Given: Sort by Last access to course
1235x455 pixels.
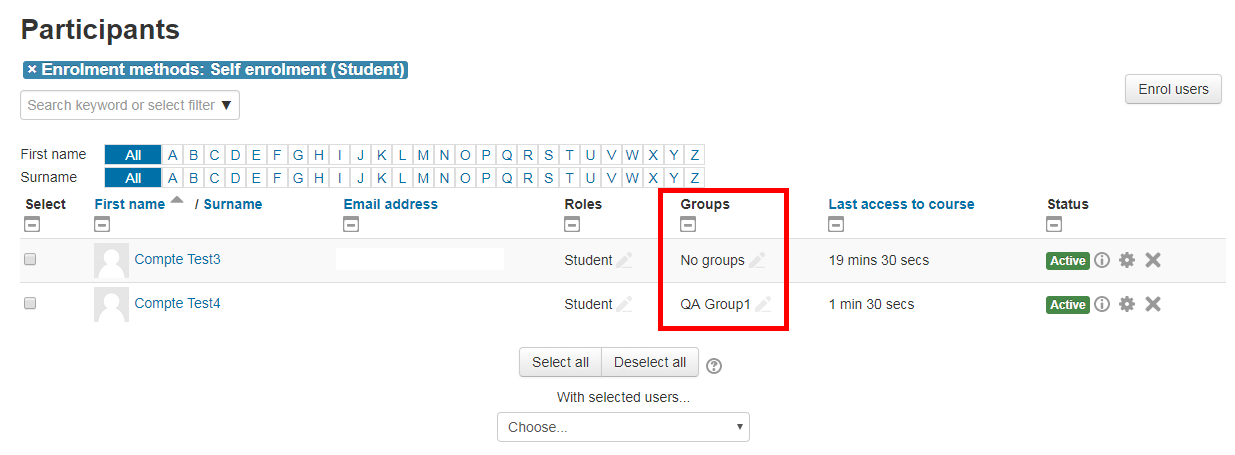Looking at the screenshot, I should point(901,204).
